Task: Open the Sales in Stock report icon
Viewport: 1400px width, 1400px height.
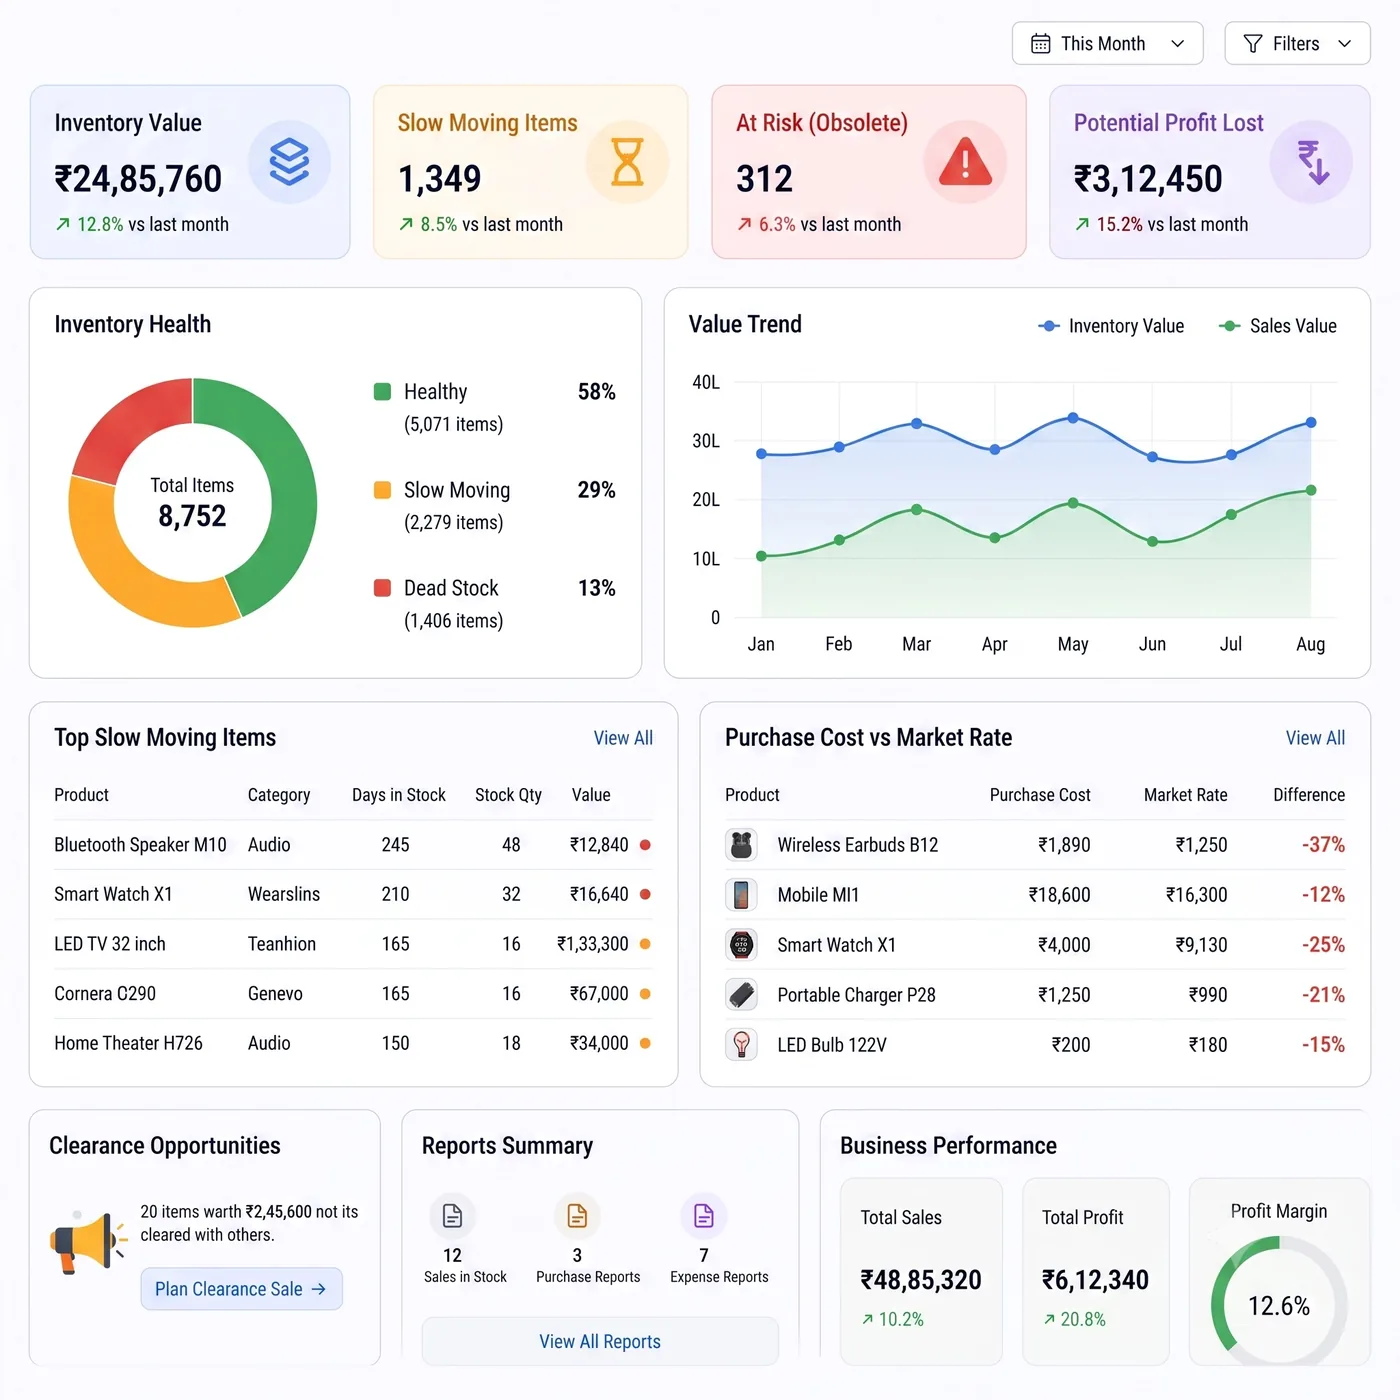Action: [x=453, y=1216]
